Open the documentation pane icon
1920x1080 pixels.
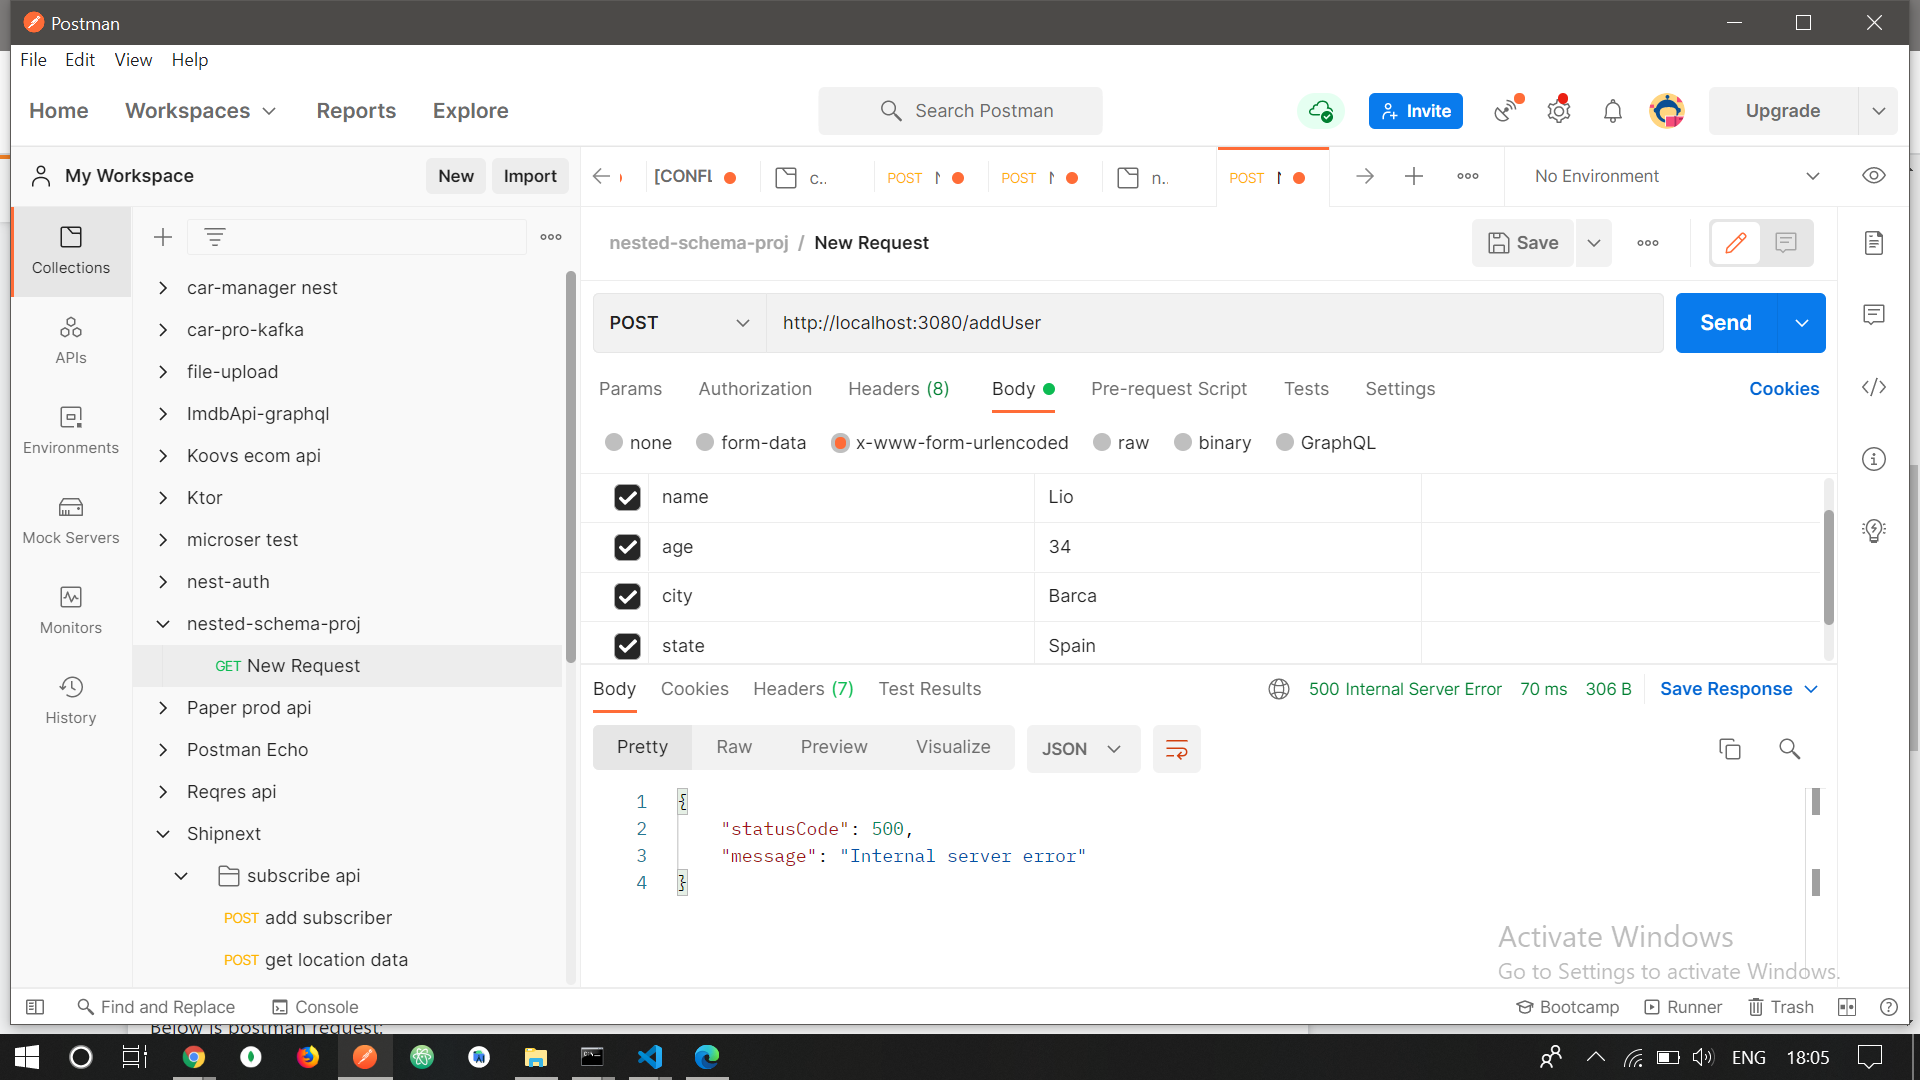pos(1874,243)
